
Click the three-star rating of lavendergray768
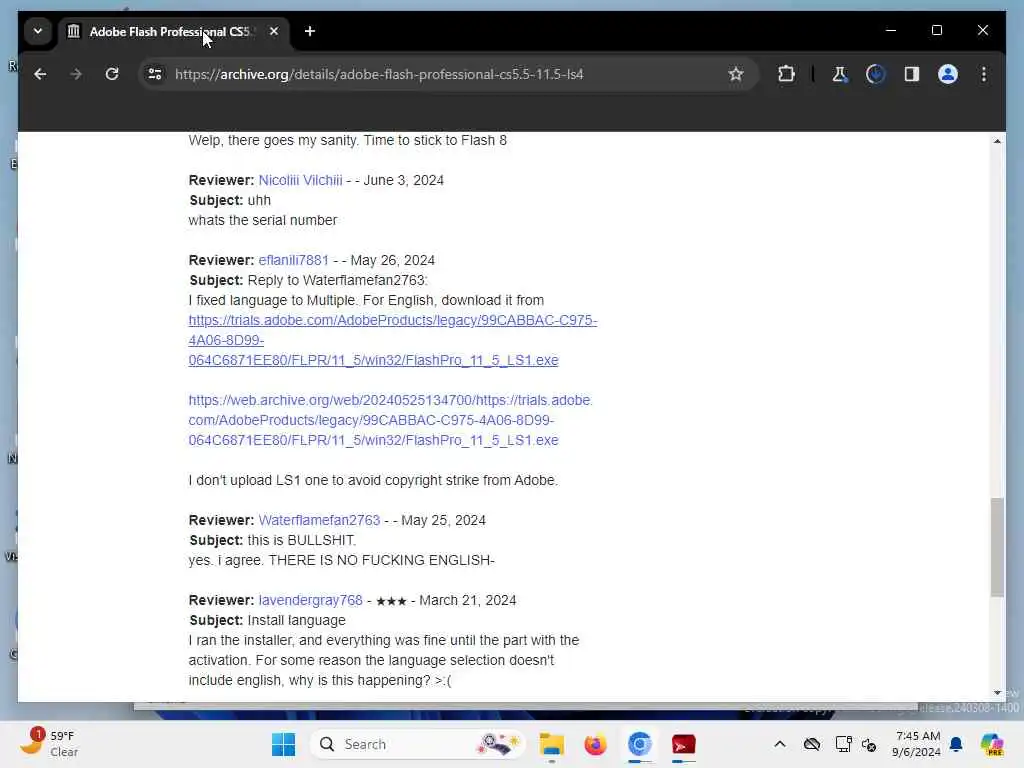(391, 601)
